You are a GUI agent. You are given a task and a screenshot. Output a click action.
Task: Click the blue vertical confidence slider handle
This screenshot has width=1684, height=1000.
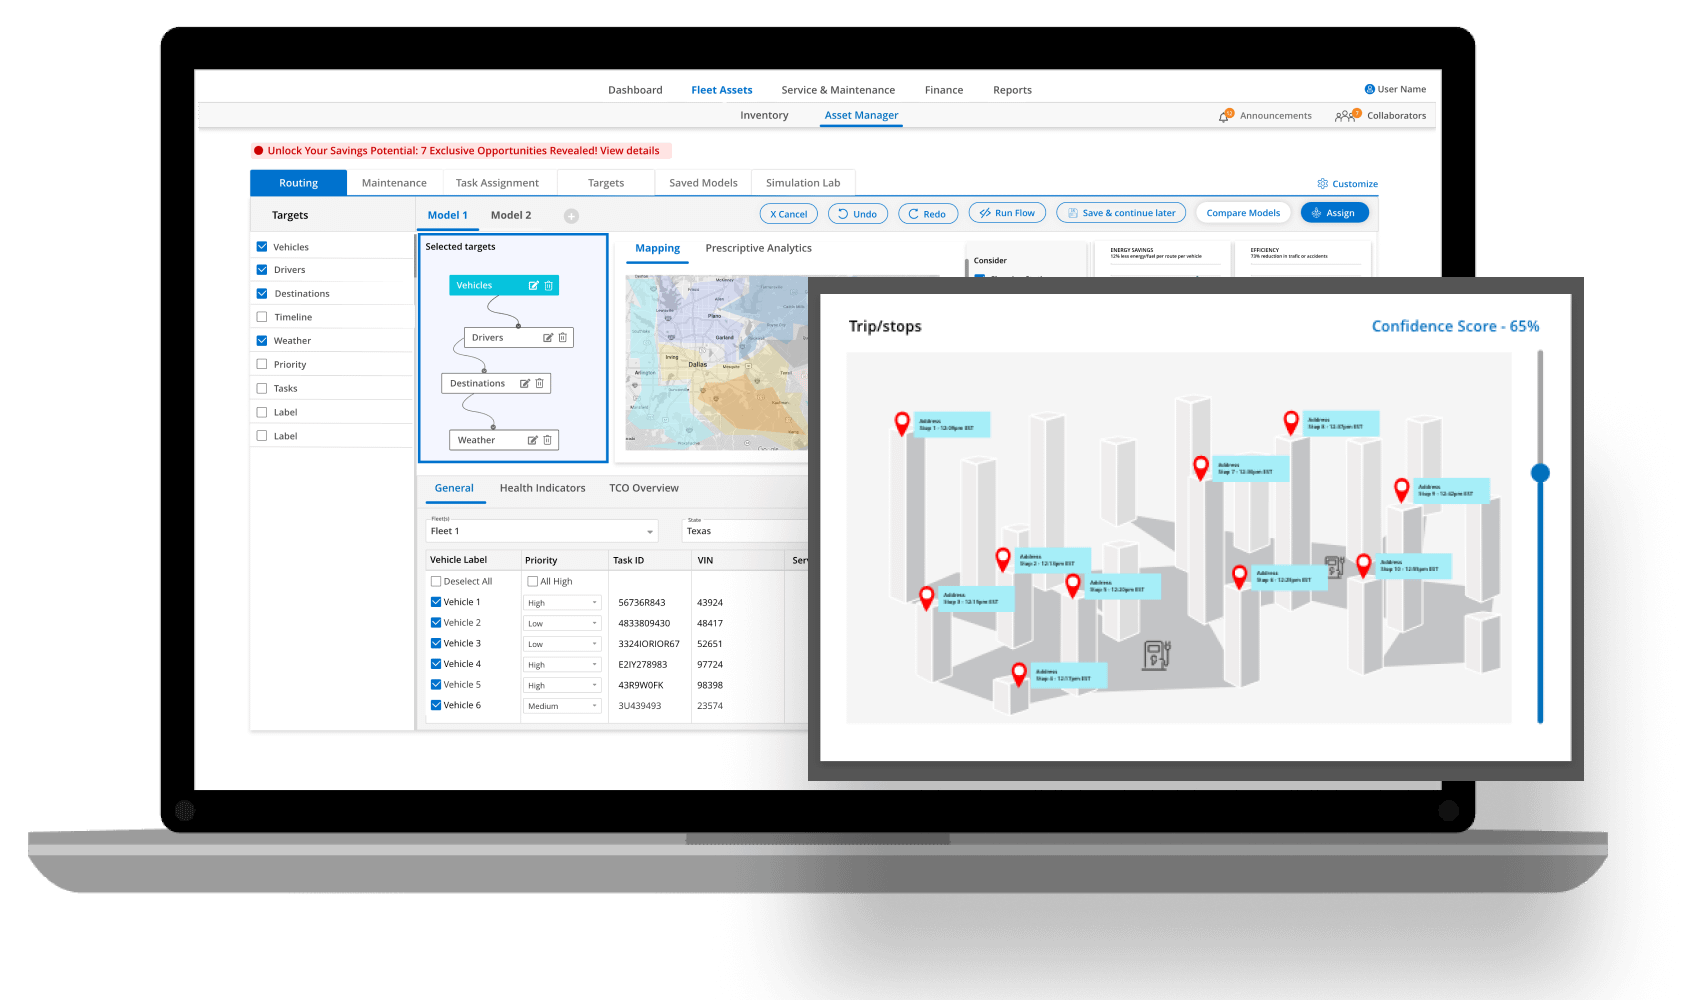(1540, 473)
